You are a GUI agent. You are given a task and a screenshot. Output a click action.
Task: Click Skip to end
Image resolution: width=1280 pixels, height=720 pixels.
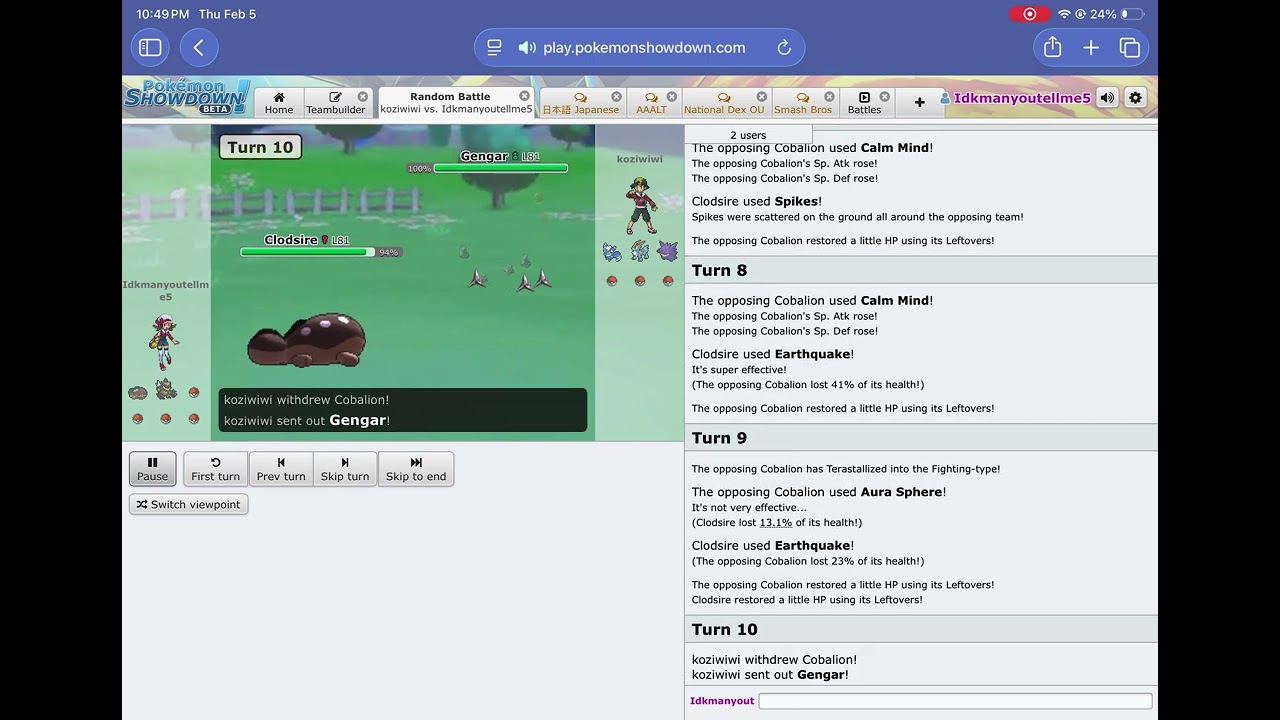tap(416, 469)
